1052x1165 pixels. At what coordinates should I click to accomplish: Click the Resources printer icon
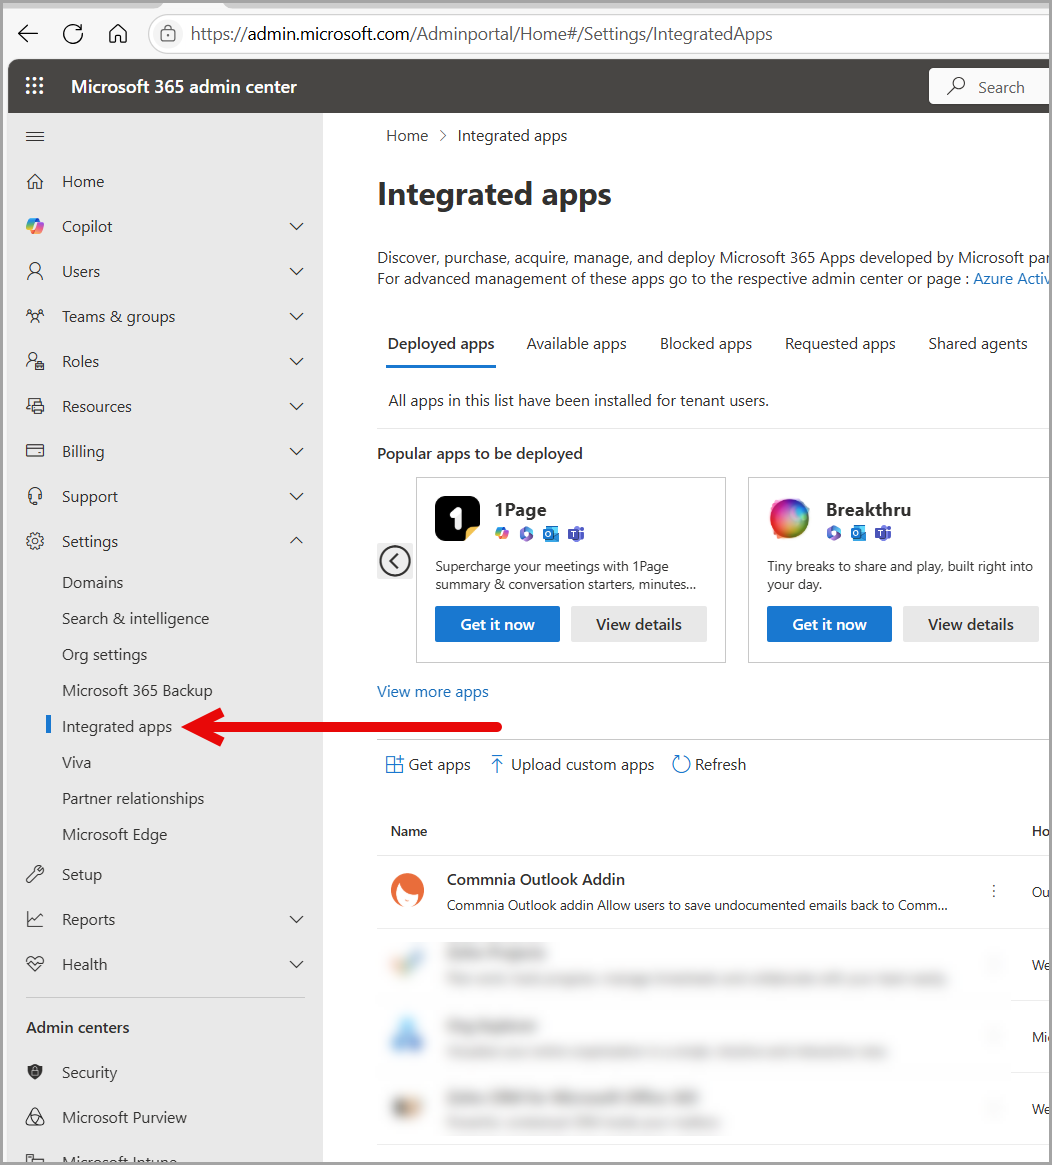[35, 406]
